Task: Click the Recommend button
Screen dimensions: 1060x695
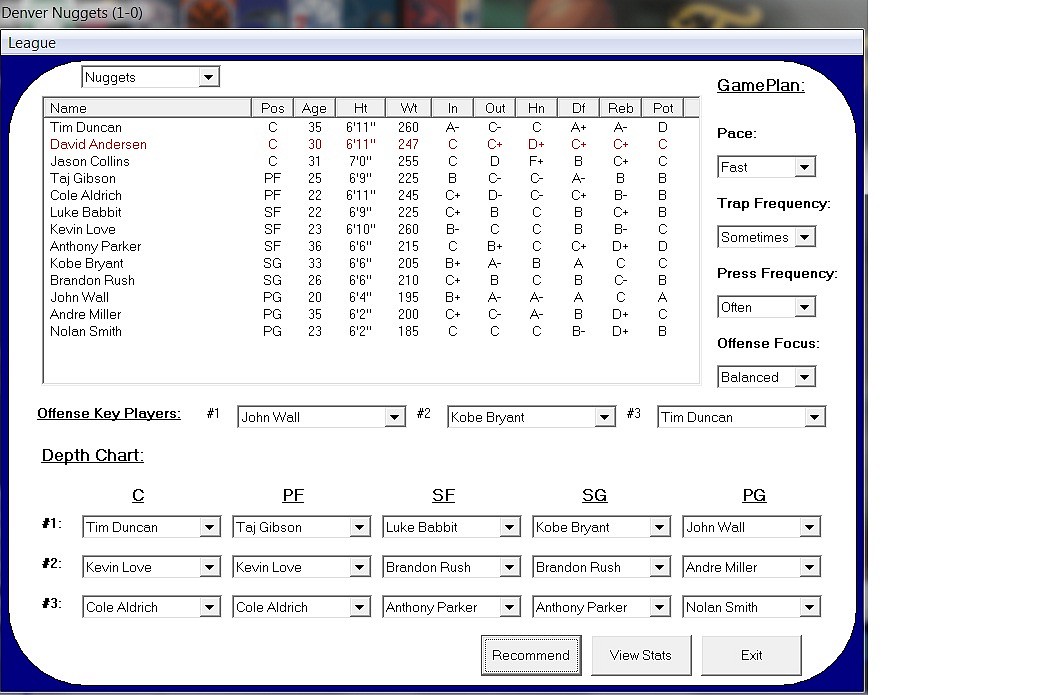Action: click(531, 655)
